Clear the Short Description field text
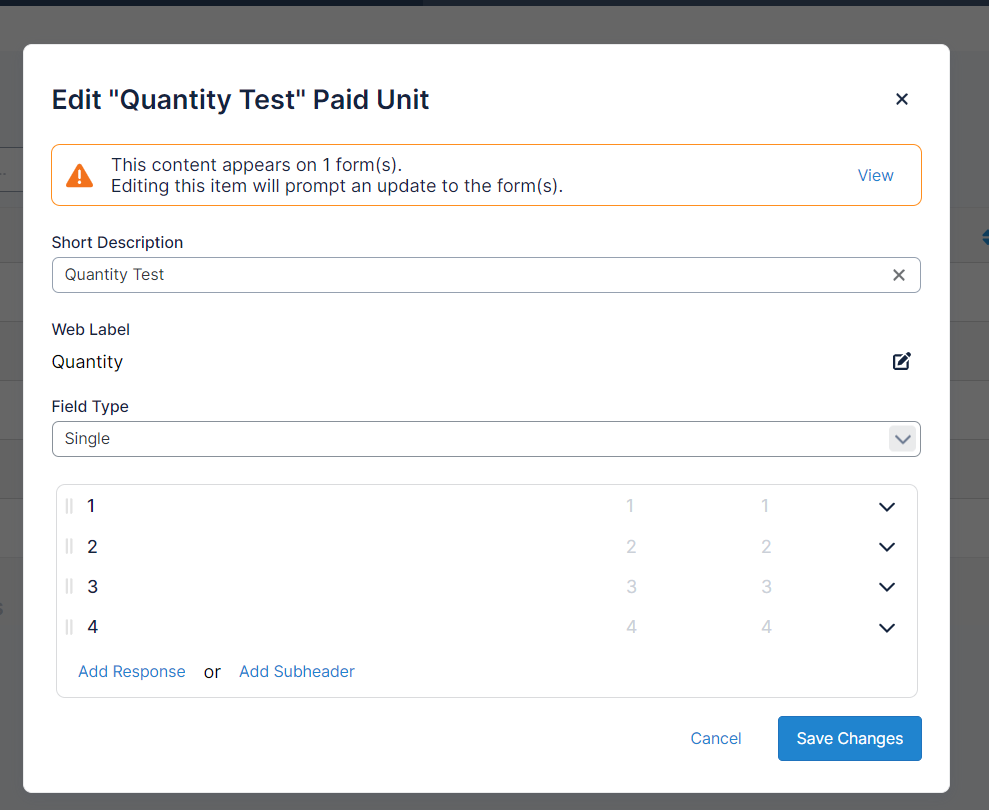Screen dimensions: 989x810 [898, 275]
